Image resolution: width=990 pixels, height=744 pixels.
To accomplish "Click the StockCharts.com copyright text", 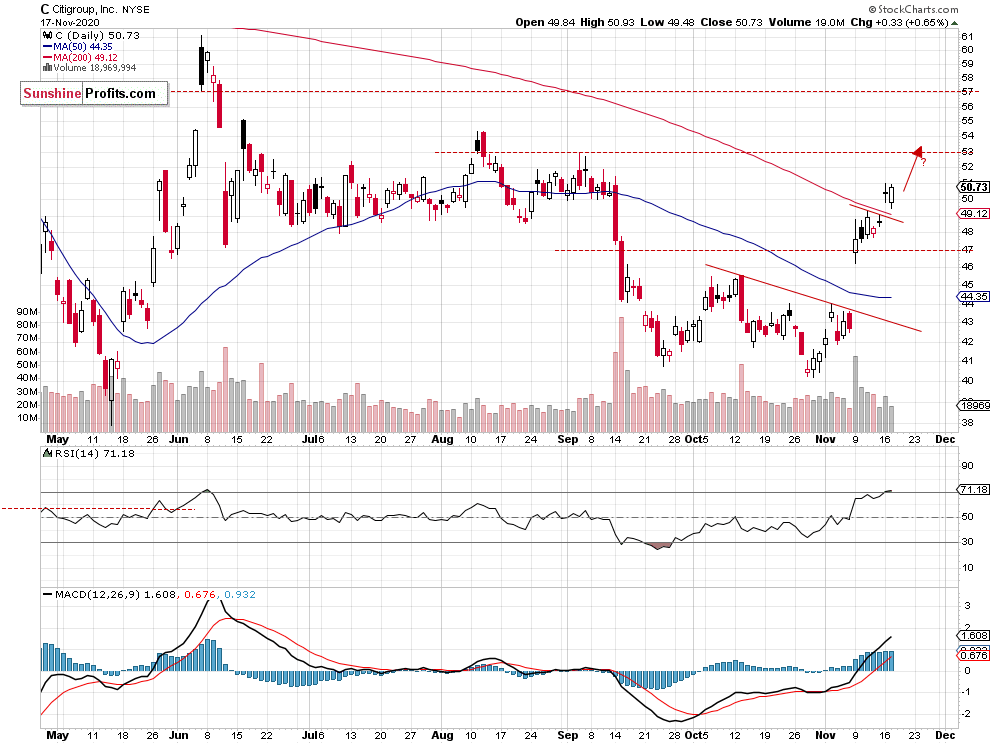I will click(913, 9).
